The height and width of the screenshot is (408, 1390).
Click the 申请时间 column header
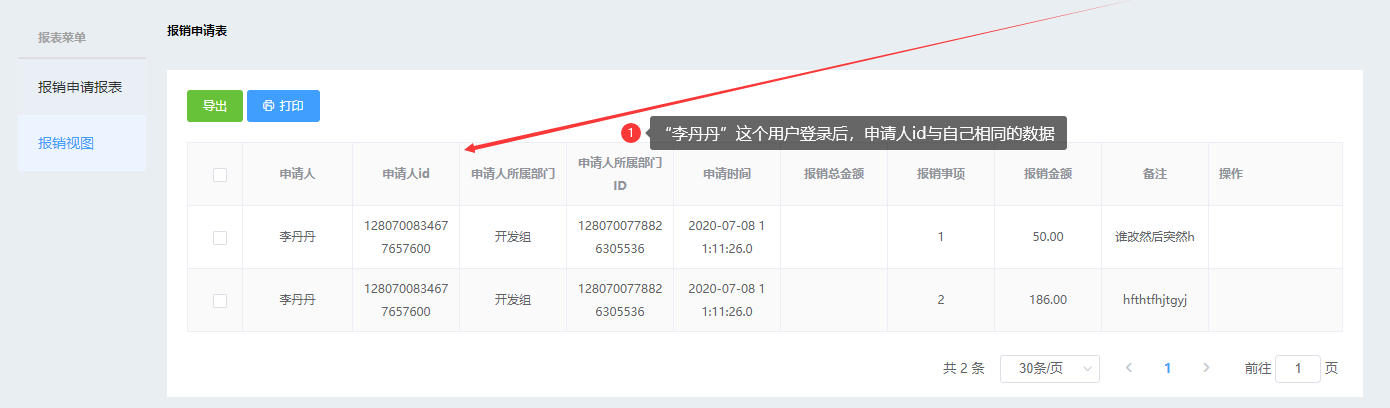click(x=727, y=174)
